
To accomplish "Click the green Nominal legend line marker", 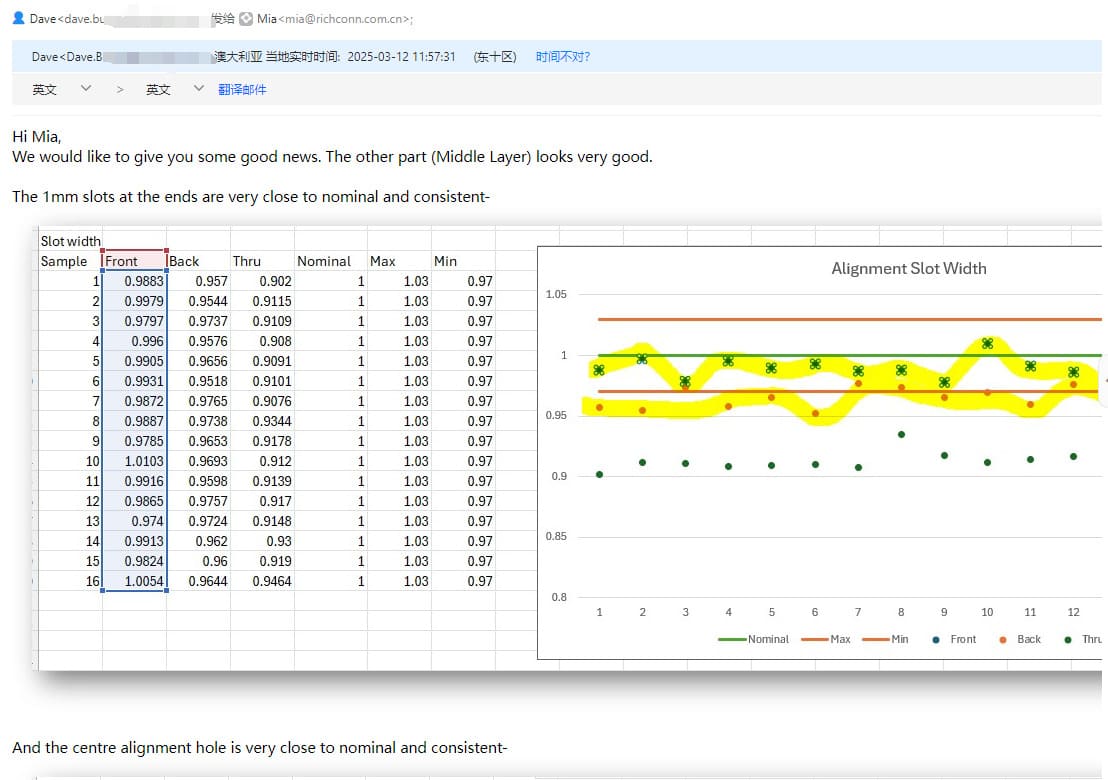I will click(x=732, y=639).
